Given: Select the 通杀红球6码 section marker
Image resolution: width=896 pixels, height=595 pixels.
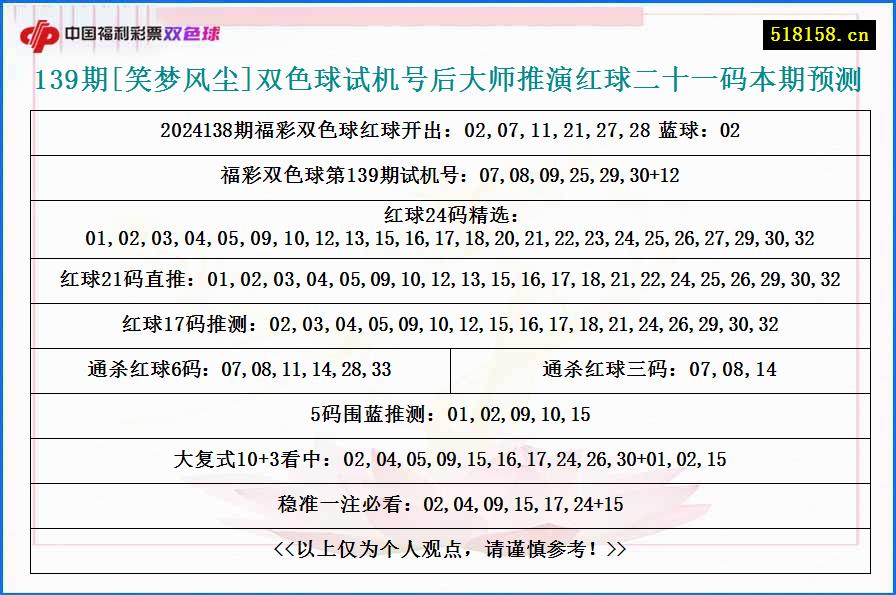Looking at the screenshot, I should click(x=237, y=370).
